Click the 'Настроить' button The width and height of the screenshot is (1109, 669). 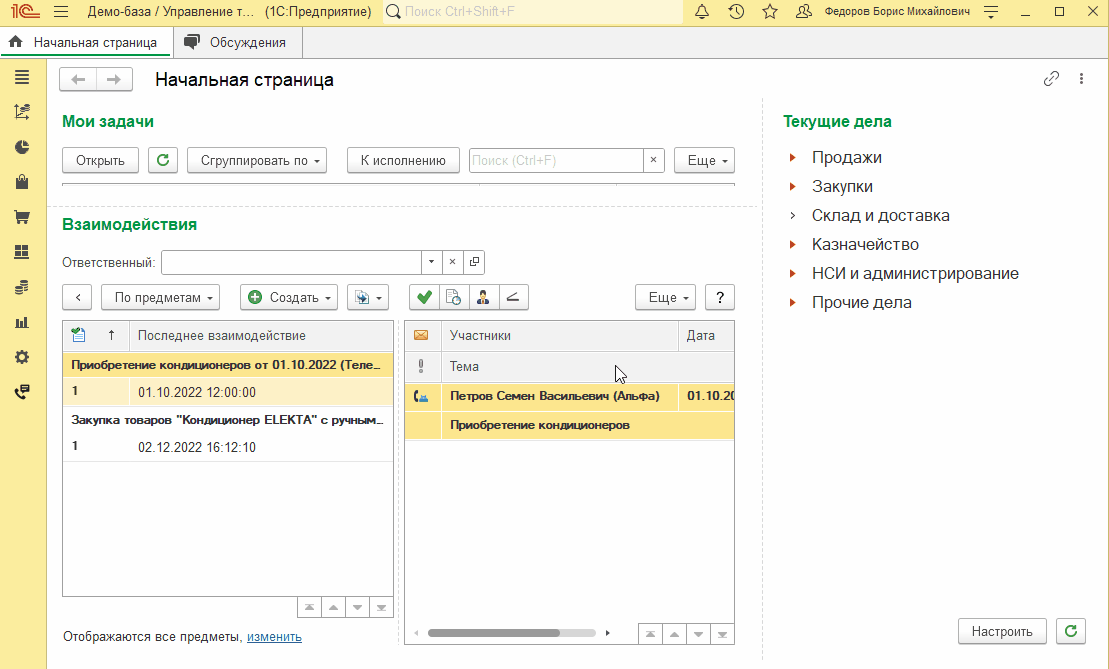1002,631
